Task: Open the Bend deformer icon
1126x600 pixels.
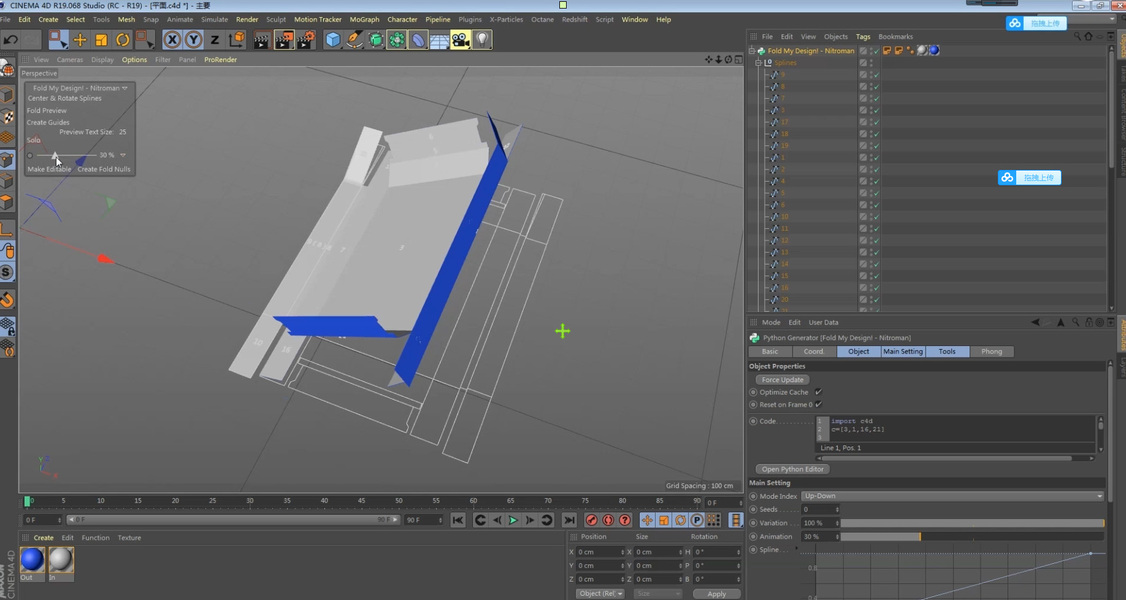Action: coord(418,40)
